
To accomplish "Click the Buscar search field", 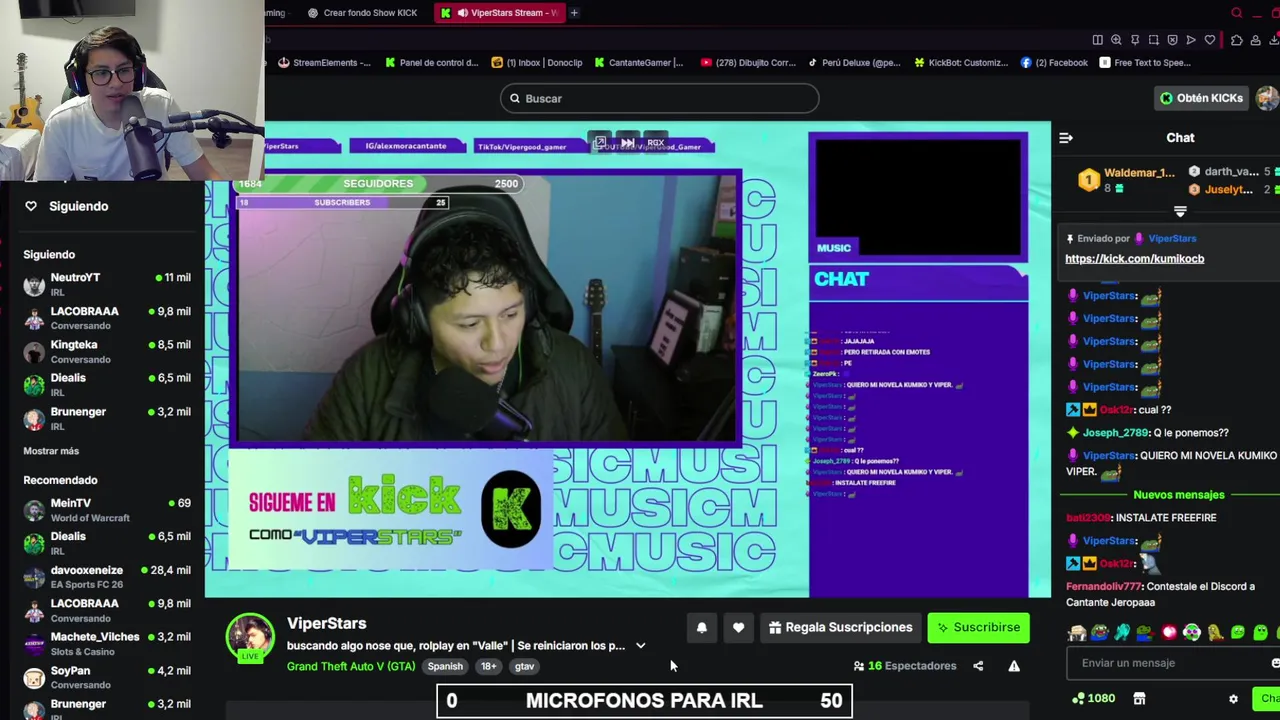I will click(660, 98).
